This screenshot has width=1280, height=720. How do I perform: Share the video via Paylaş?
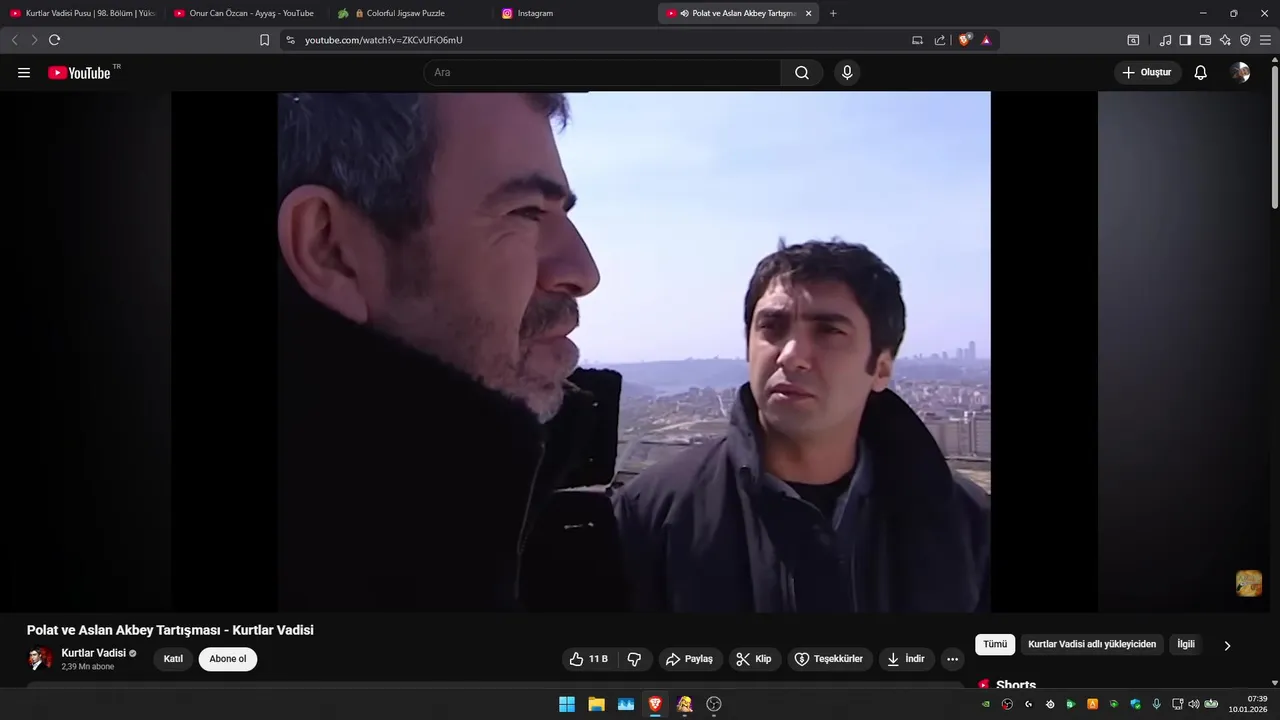pyautogui.click(x=690, y=659)
